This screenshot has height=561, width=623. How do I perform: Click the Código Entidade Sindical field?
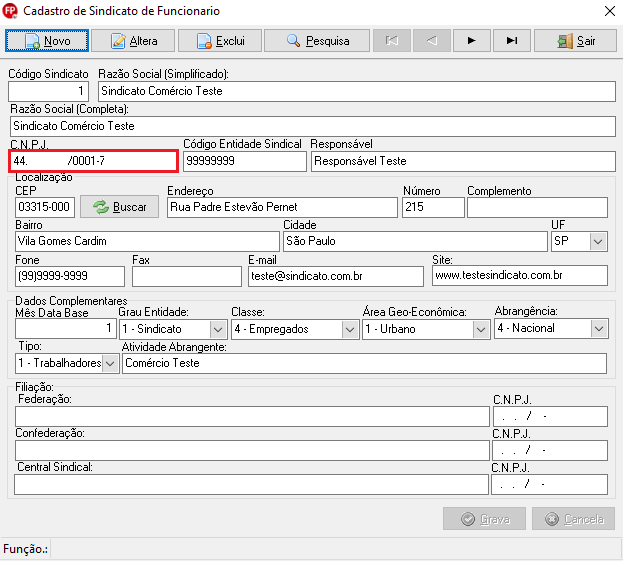click(x=245, y=161)
